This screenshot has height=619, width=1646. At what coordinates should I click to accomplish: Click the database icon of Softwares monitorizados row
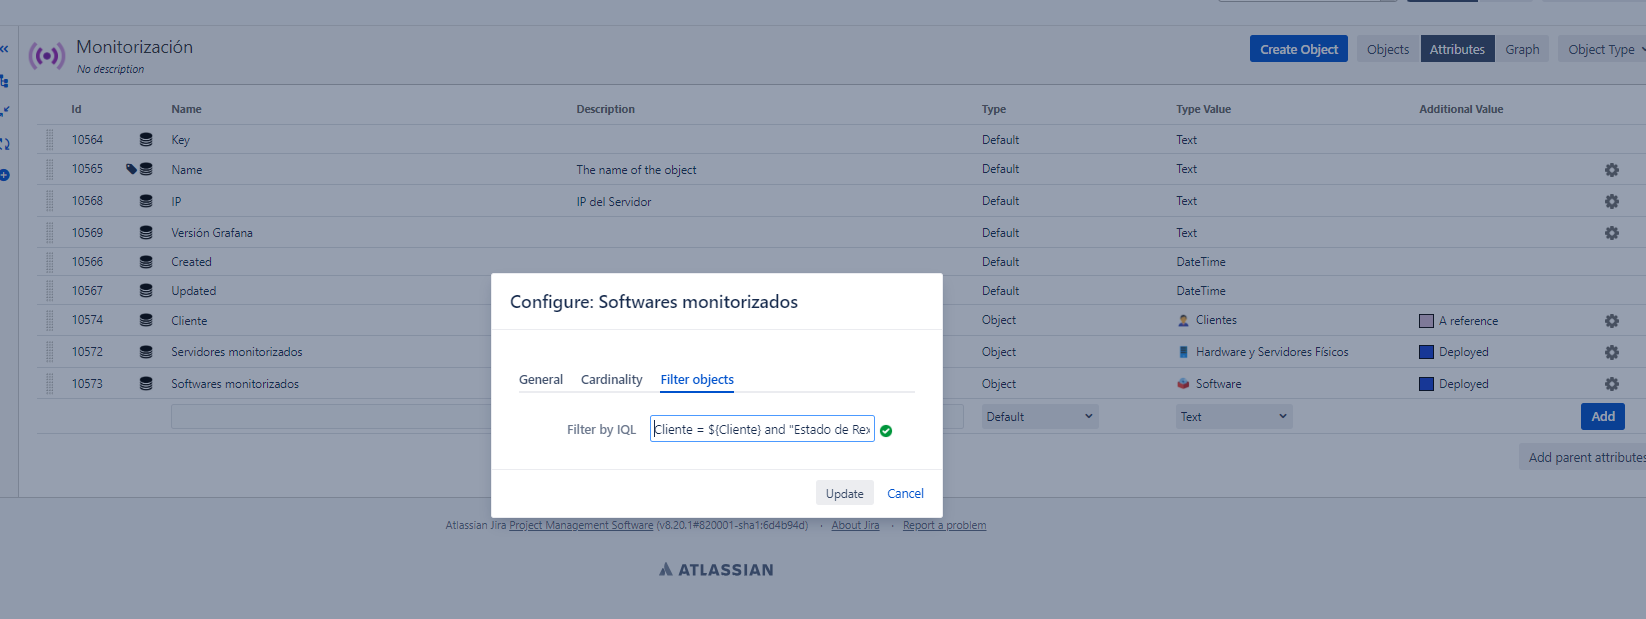click(x=146, y=383)
